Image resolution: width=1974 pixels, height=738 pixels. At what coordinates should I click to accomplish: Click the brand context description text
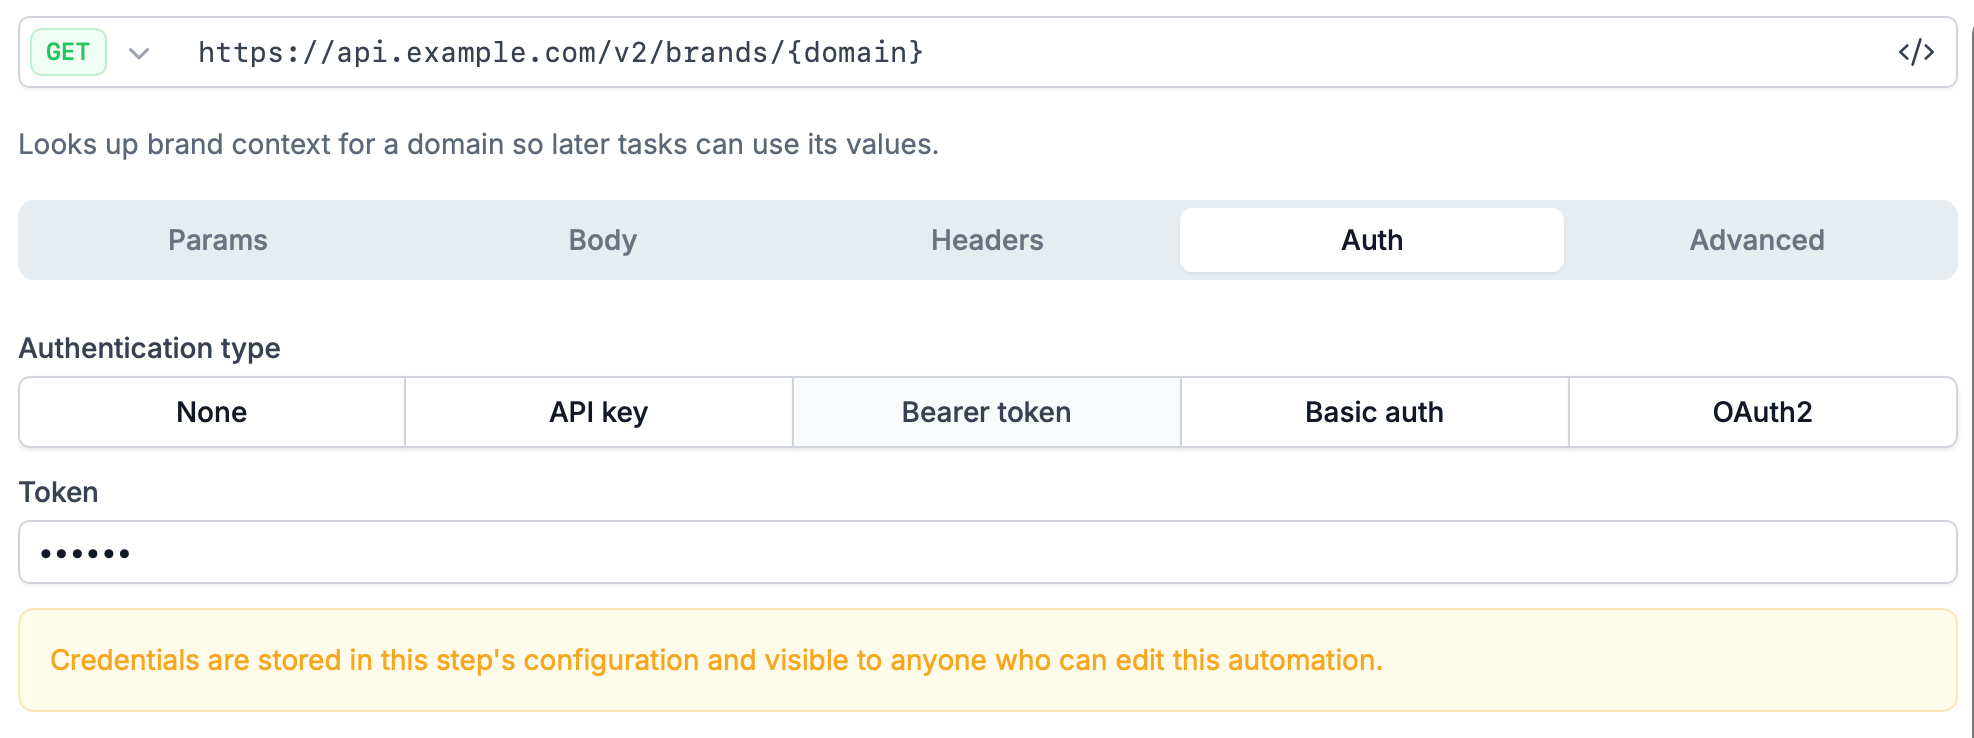(x=479, y=144)
